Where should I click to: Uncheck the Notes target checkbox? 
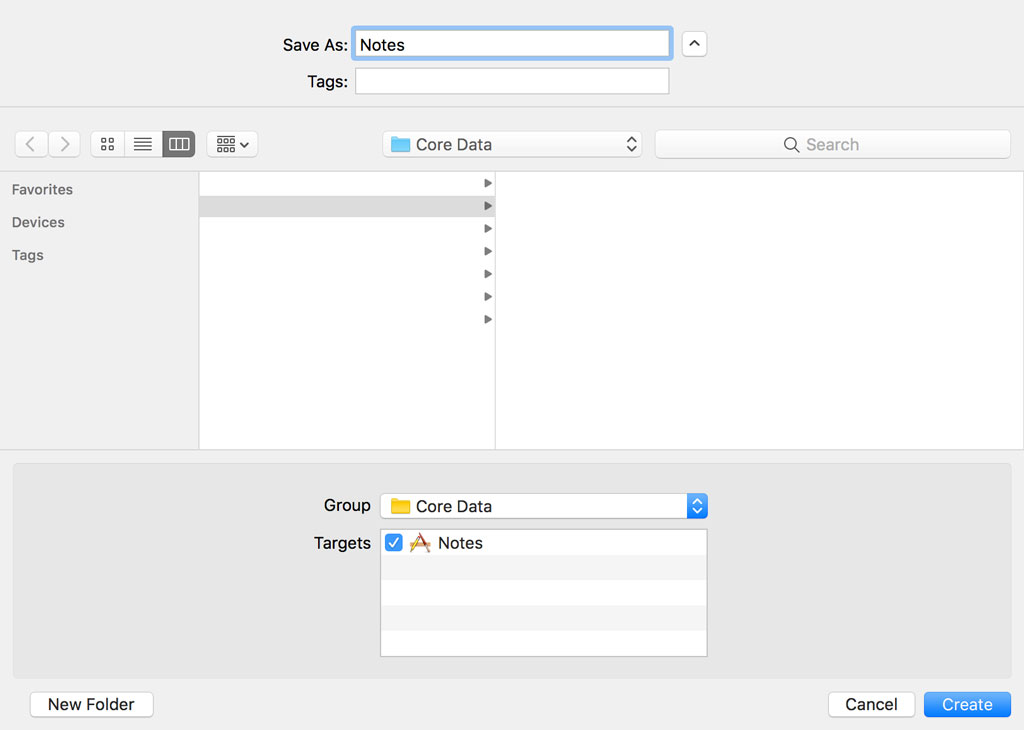tap(393, 543)
